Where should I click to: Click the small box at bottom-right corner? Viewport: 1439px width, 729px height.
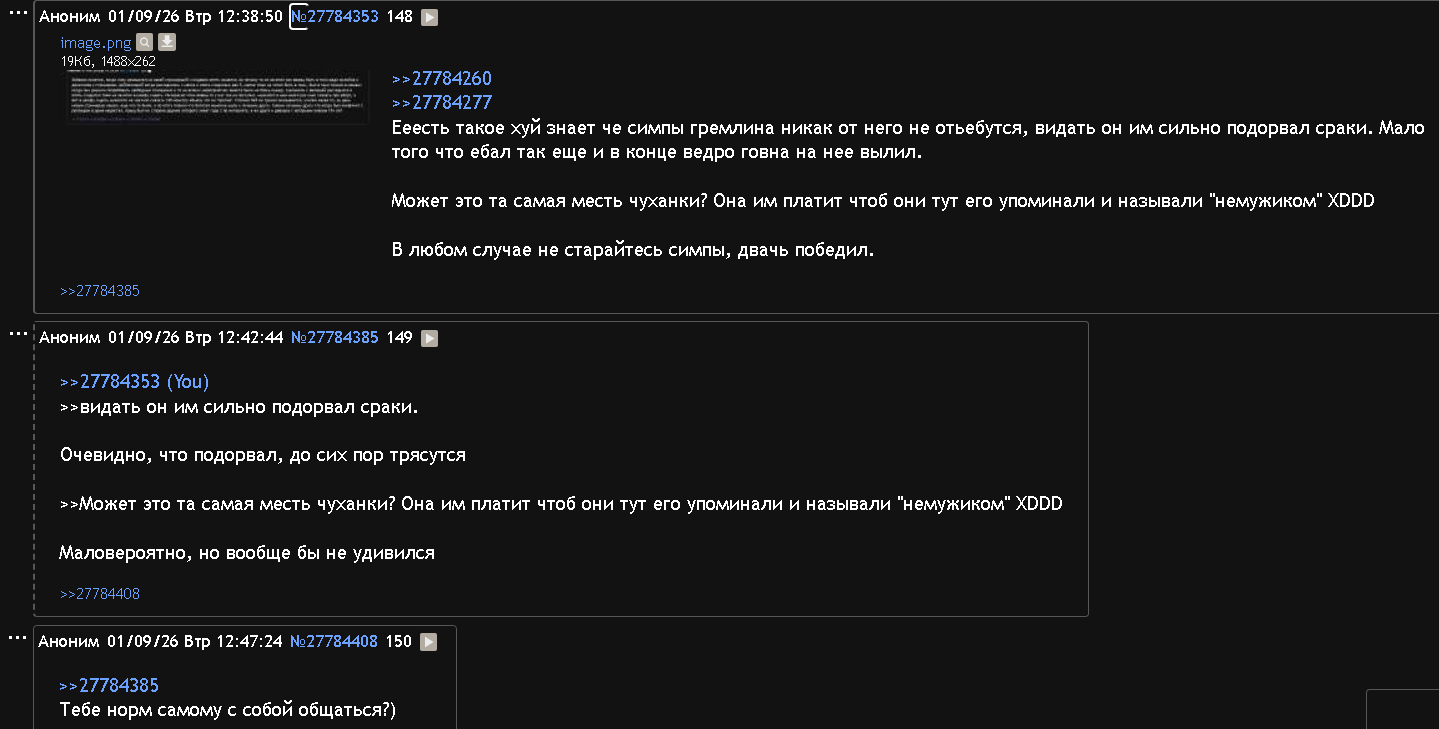1402,709
